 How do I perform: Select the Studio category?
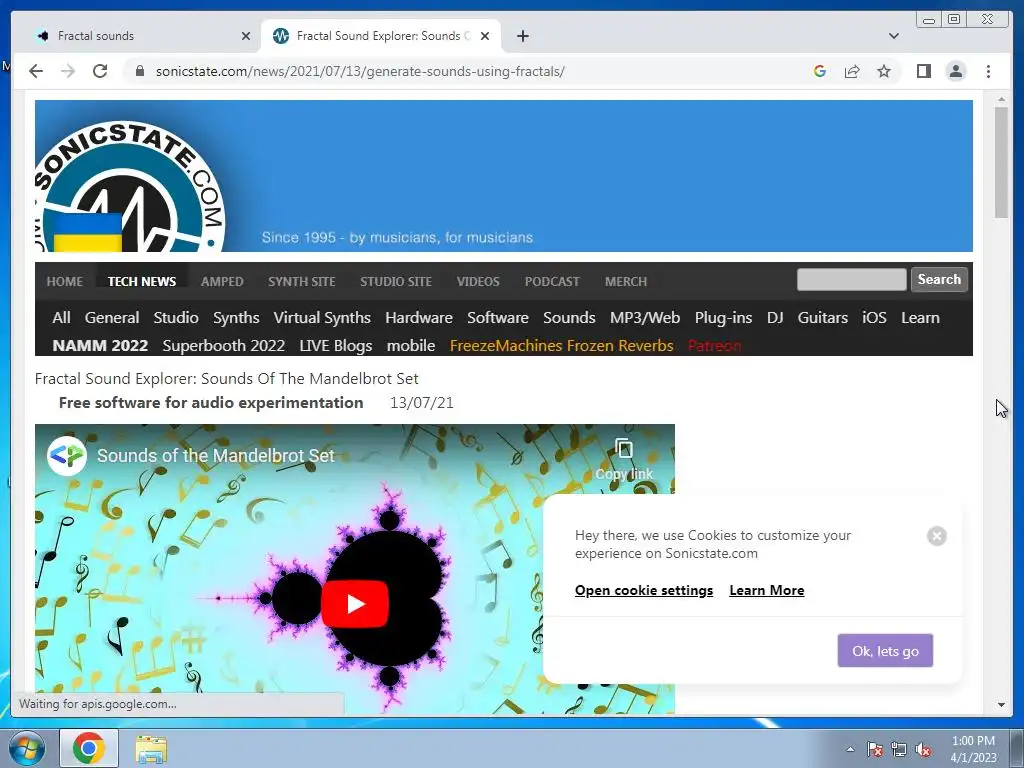(x=176, y=317)
